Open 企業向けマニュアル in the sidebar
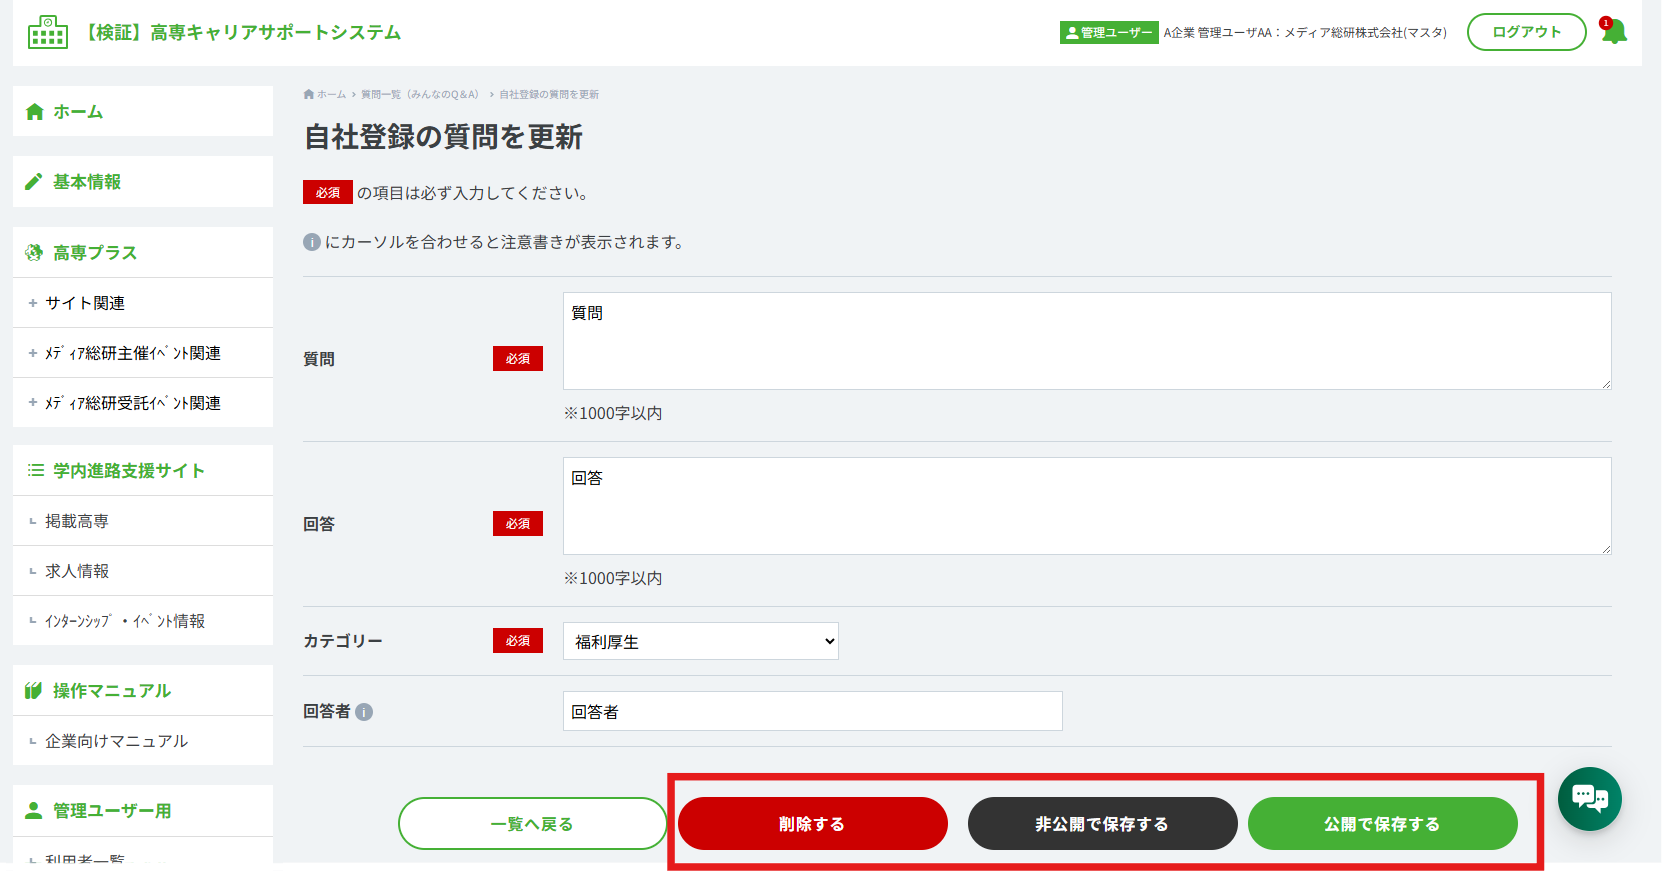Screen dimensions: 1662x871 click(143, 741)
